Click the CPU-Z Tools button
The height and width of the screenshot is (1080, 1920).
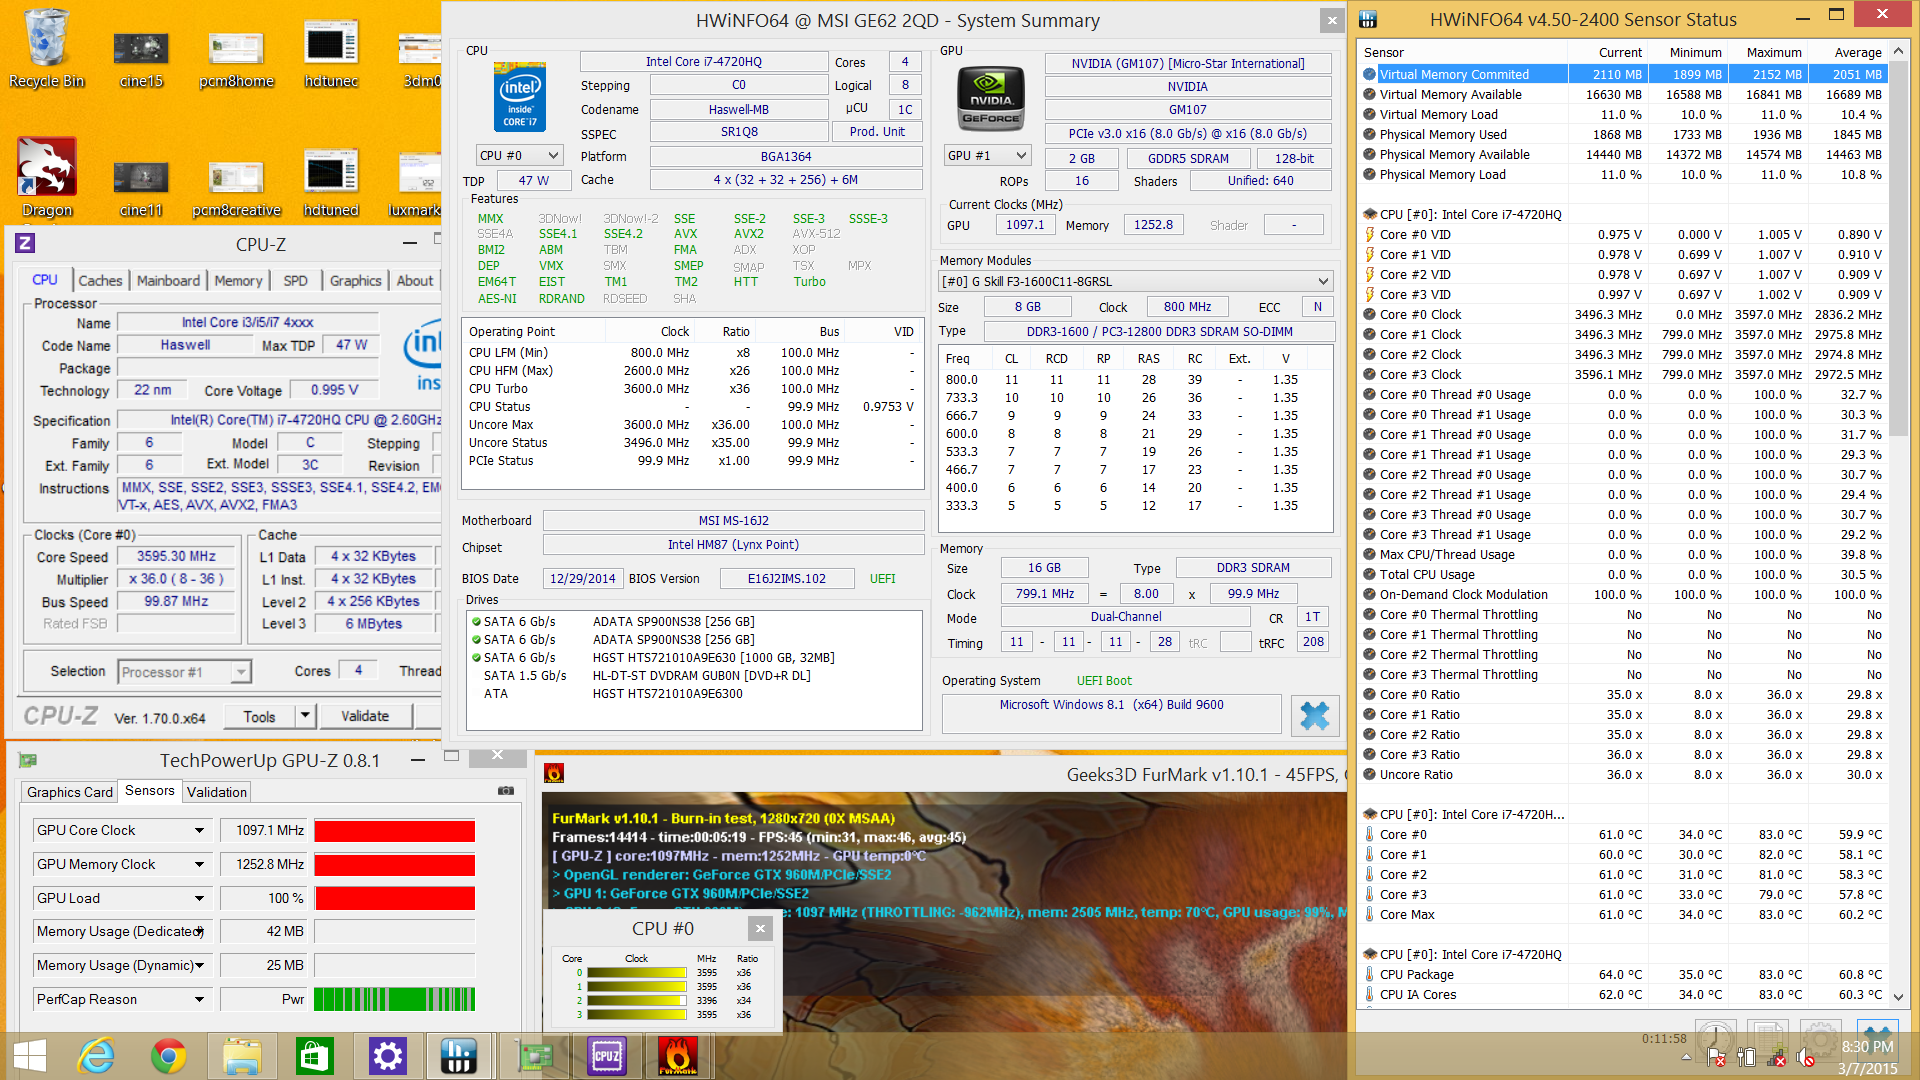[x=259, y=716]
